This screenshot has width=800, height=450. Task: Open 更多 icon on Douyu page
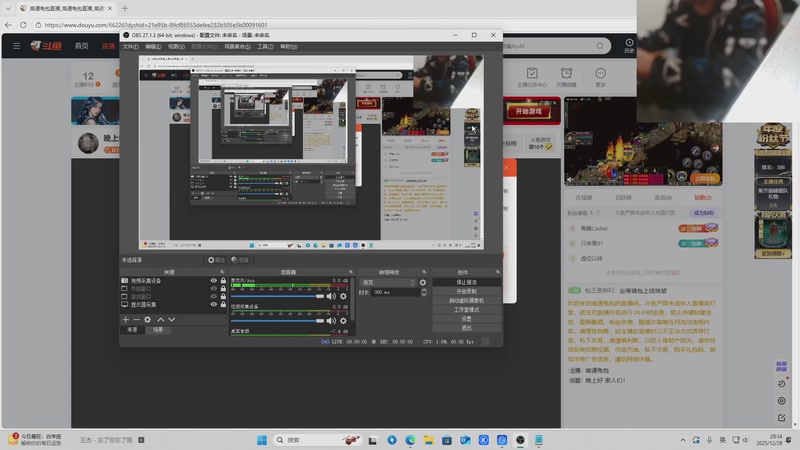[x=601, y=77]
